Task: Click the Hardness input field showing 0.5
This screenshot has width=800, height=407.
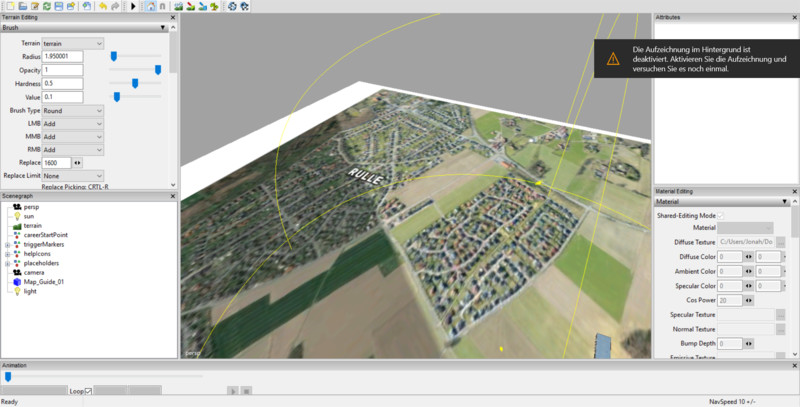Action: 62,83
